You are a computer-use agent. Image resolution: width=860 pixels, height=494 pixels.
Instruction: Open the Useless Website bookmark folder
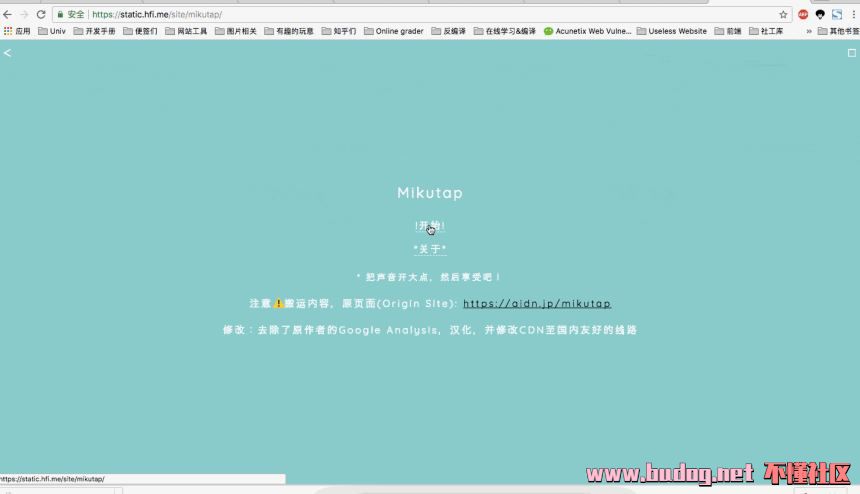tap(672, 31)
